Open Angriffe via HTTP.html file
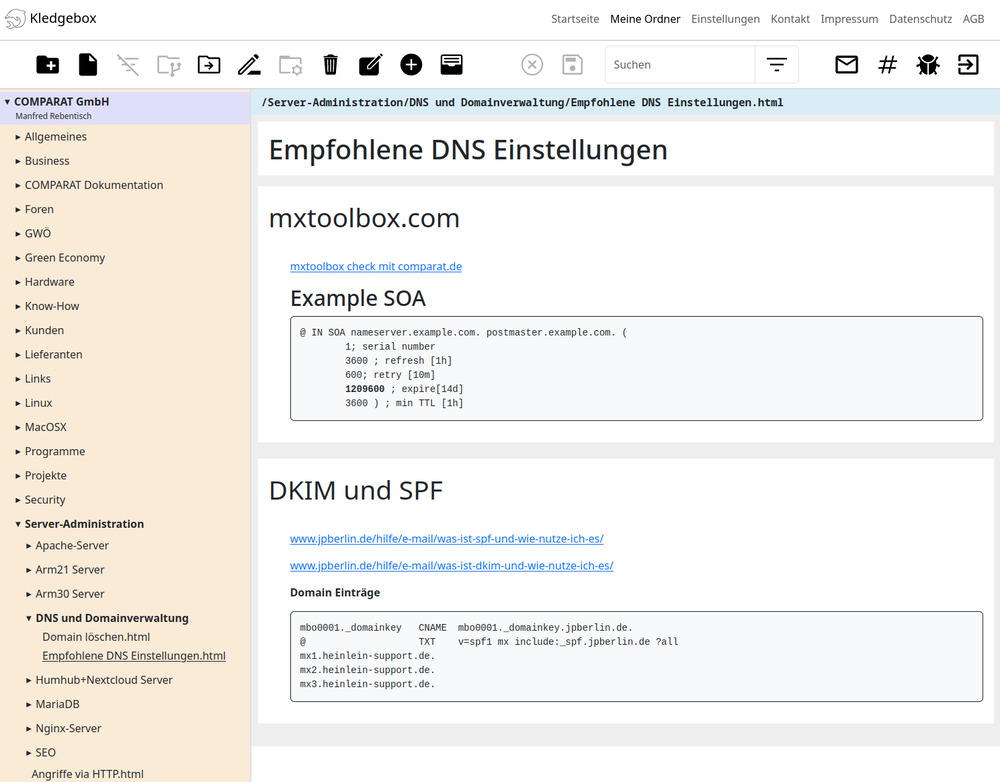1000x782 pixels. 87,774
